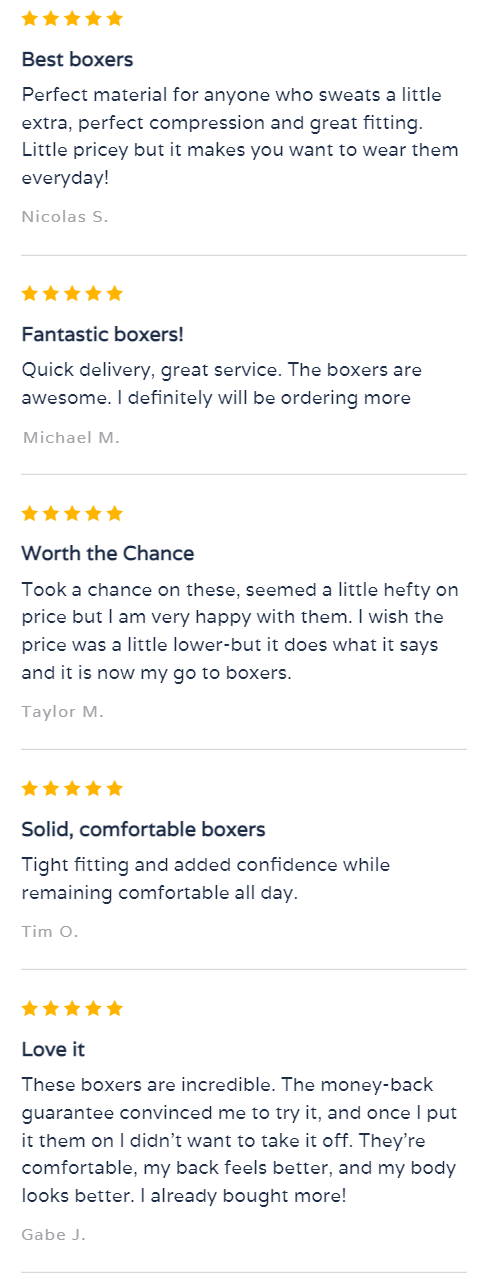
Task: Click reviewer name Tim O.
Action: 49,932
